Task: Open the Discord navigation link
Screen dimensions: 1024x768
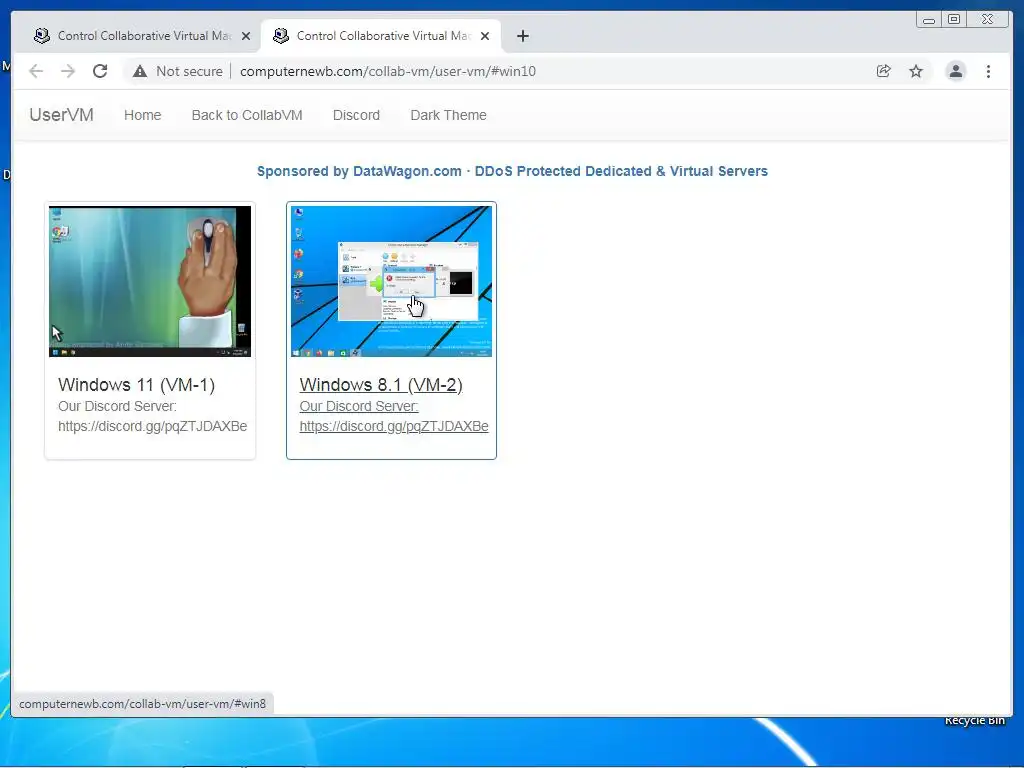Action: 356,115
